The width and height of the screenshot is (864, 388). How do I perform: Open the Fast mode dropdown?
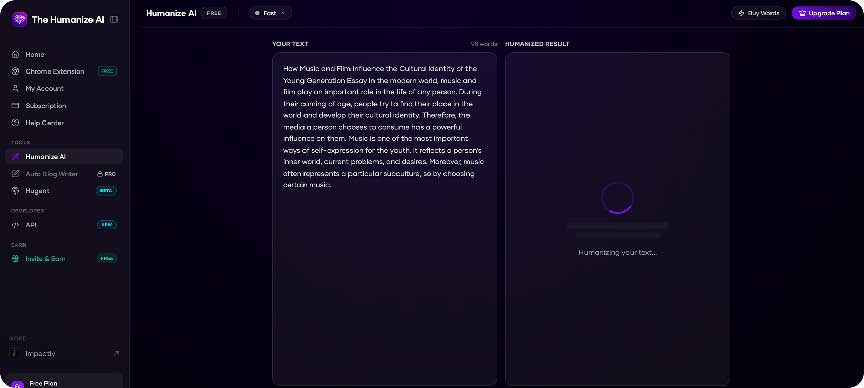coord(270,13)
